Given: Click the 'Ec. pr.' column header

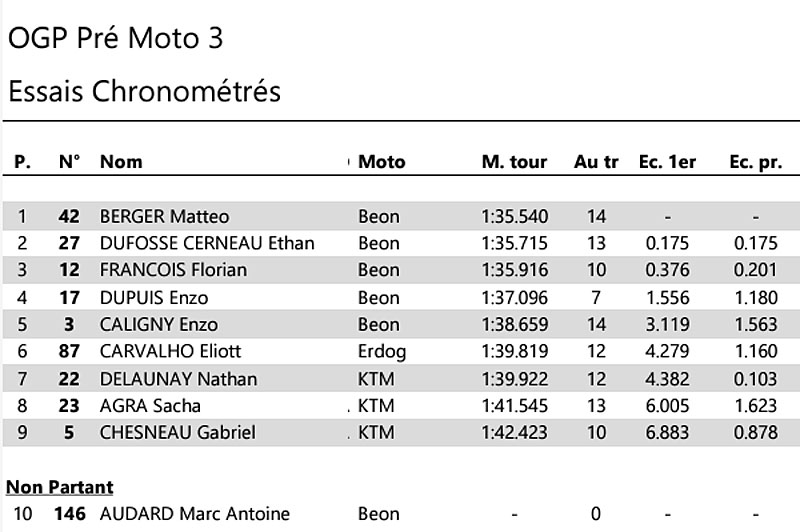Looking at the screenshot, I should (755, 162).
